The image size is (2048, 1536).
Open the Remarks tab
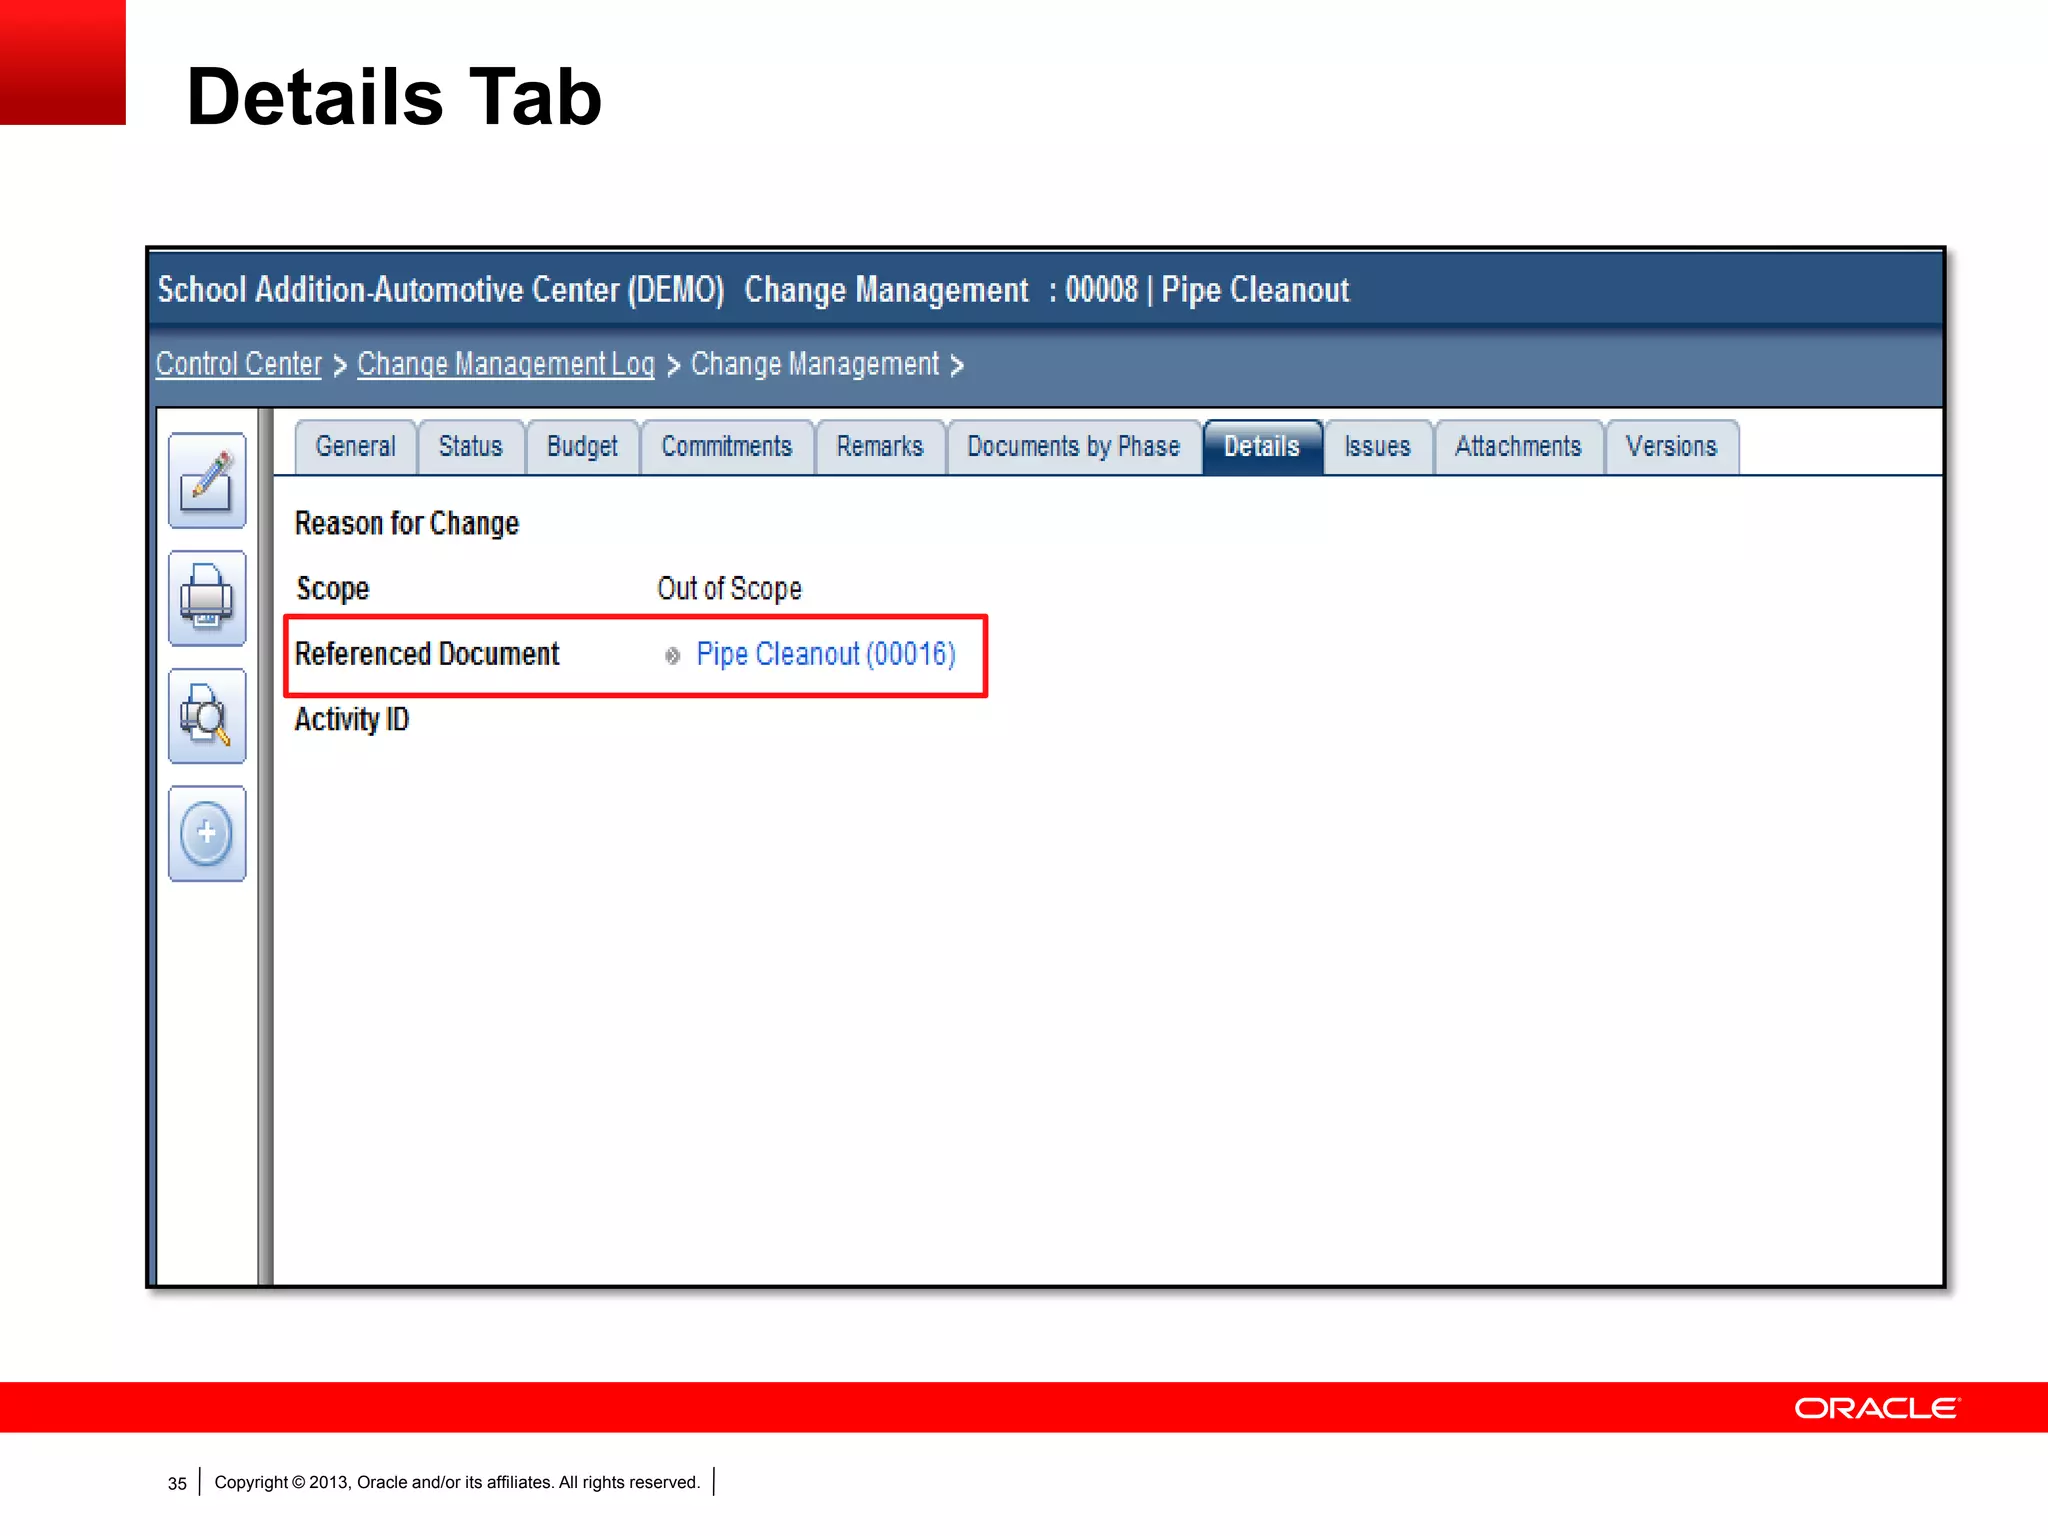click(x=880, y=447)
